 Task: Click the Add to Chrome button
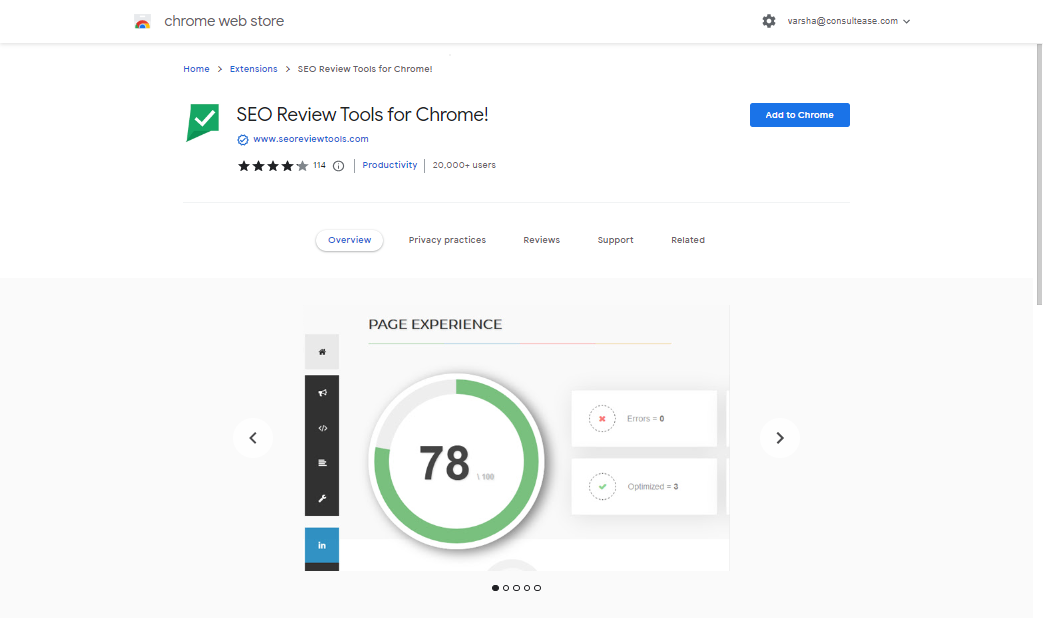[800, 115]
